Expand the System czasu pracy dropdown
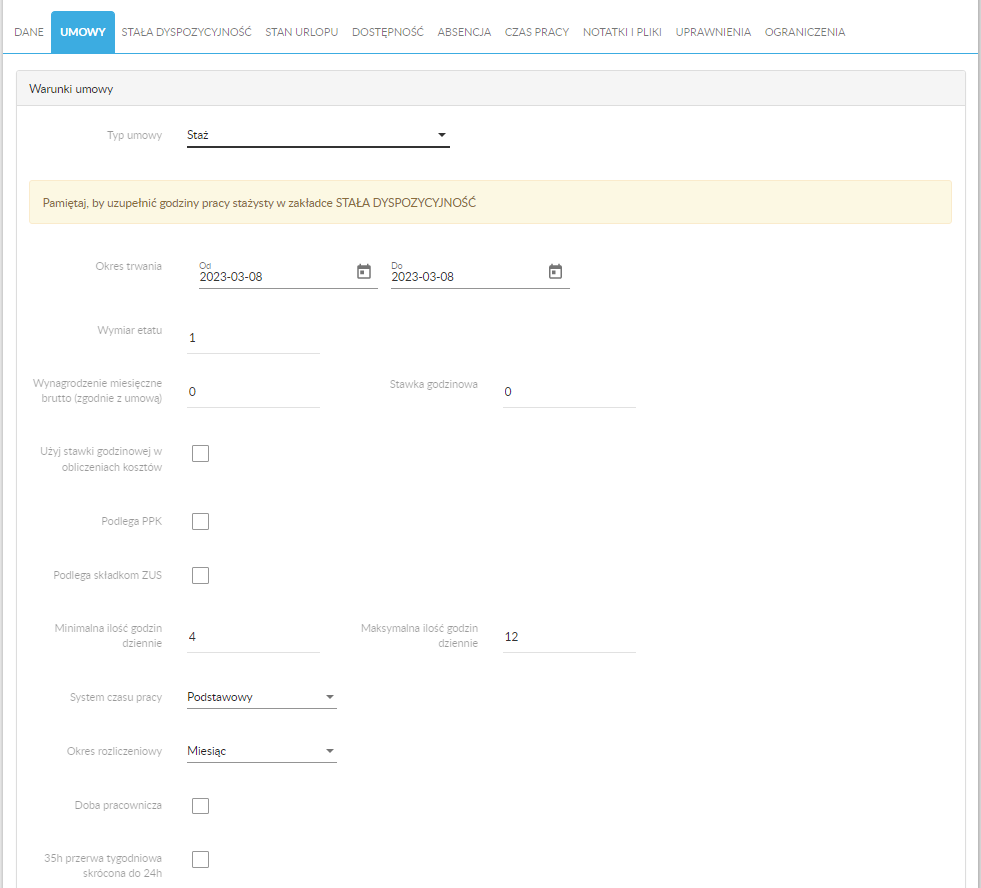This screenshot has width=981, height=888. coord(262,697)
